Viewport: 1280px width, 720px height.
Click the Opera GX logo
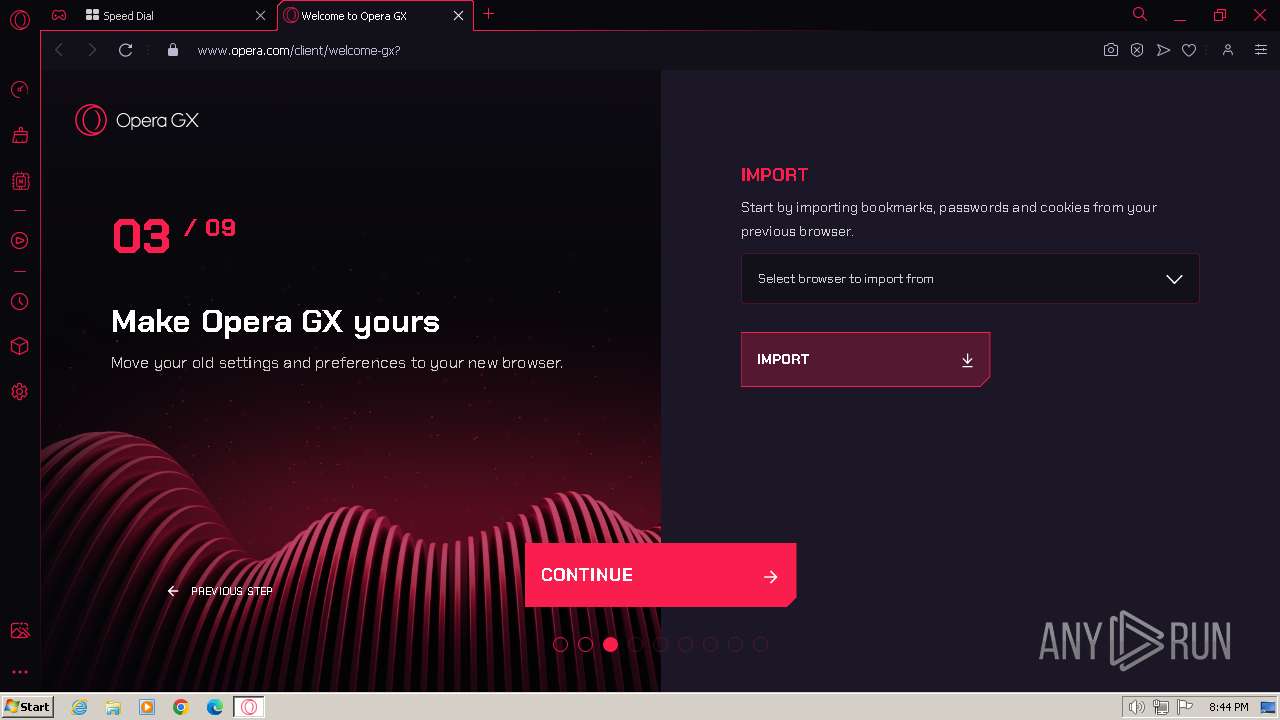pos(137,120)
